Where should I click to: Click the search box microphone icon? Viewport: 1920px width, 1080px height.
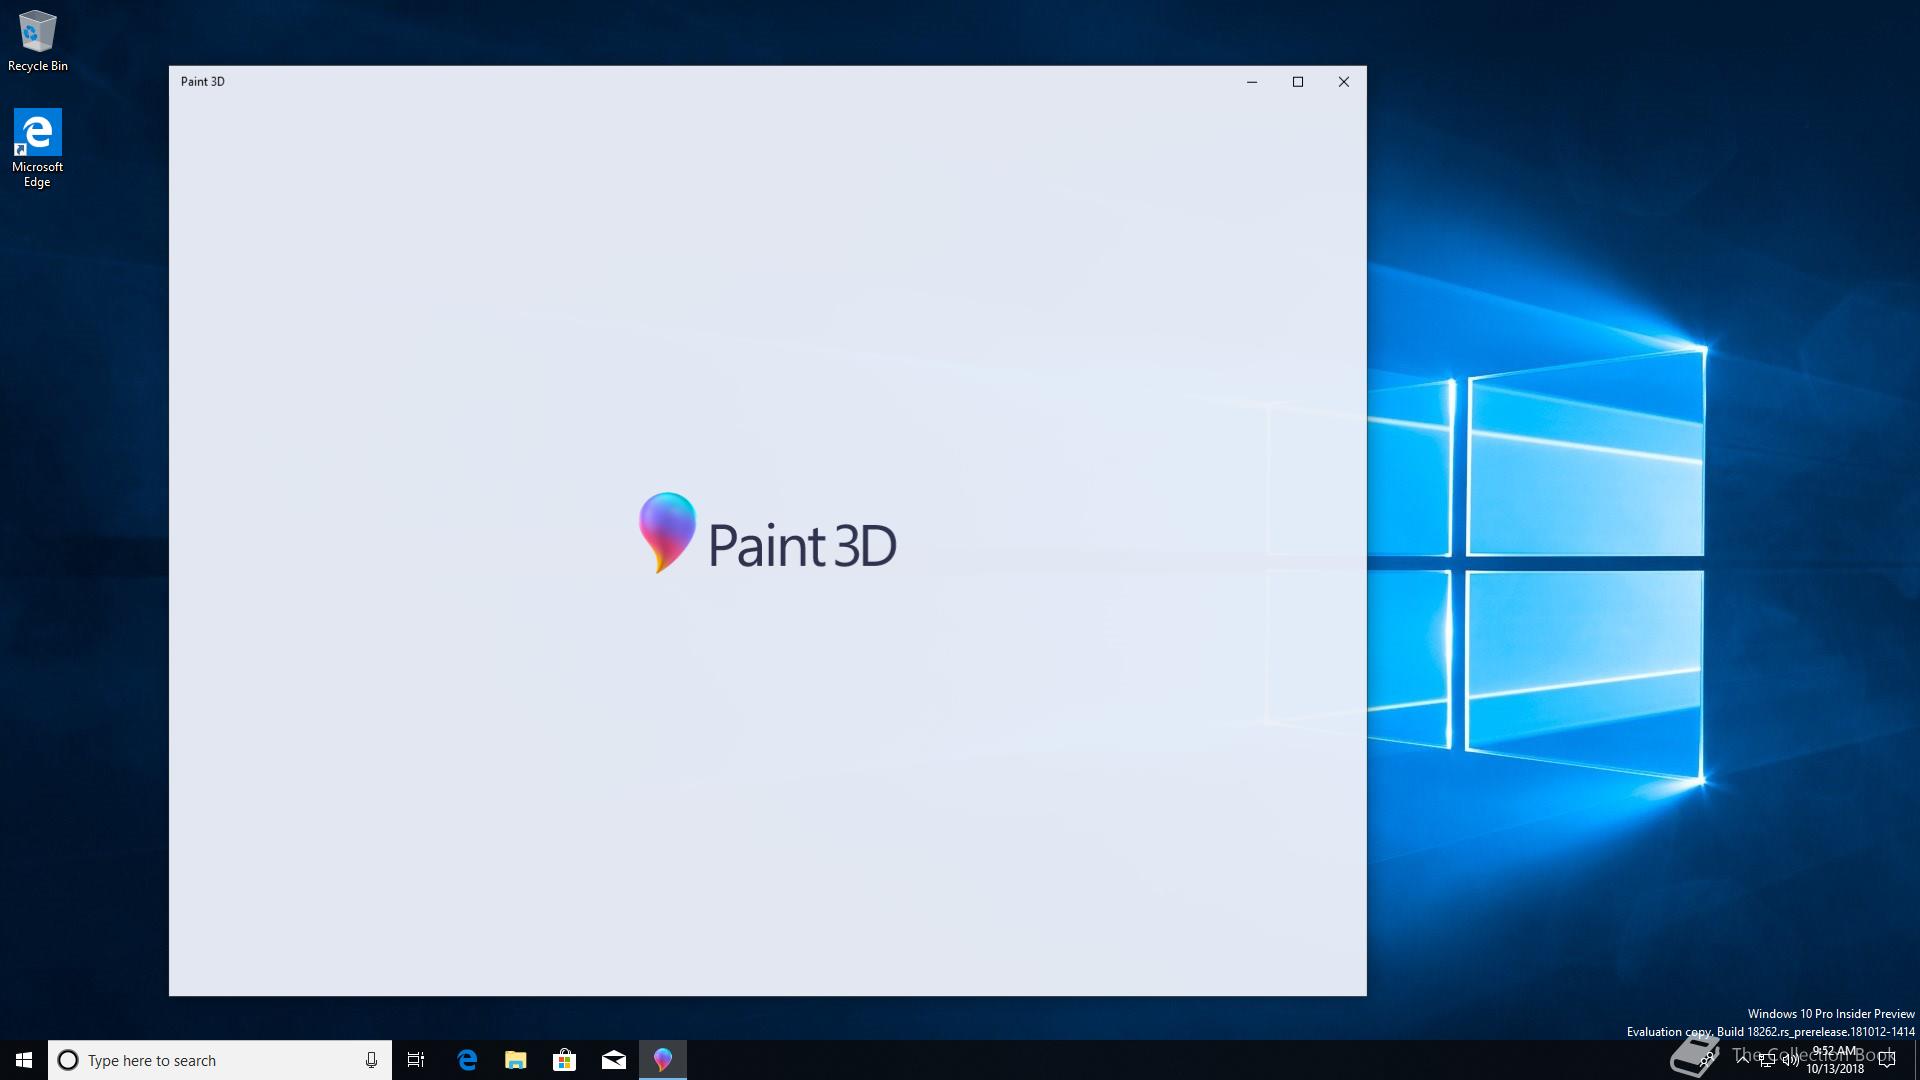[371, 1060]
